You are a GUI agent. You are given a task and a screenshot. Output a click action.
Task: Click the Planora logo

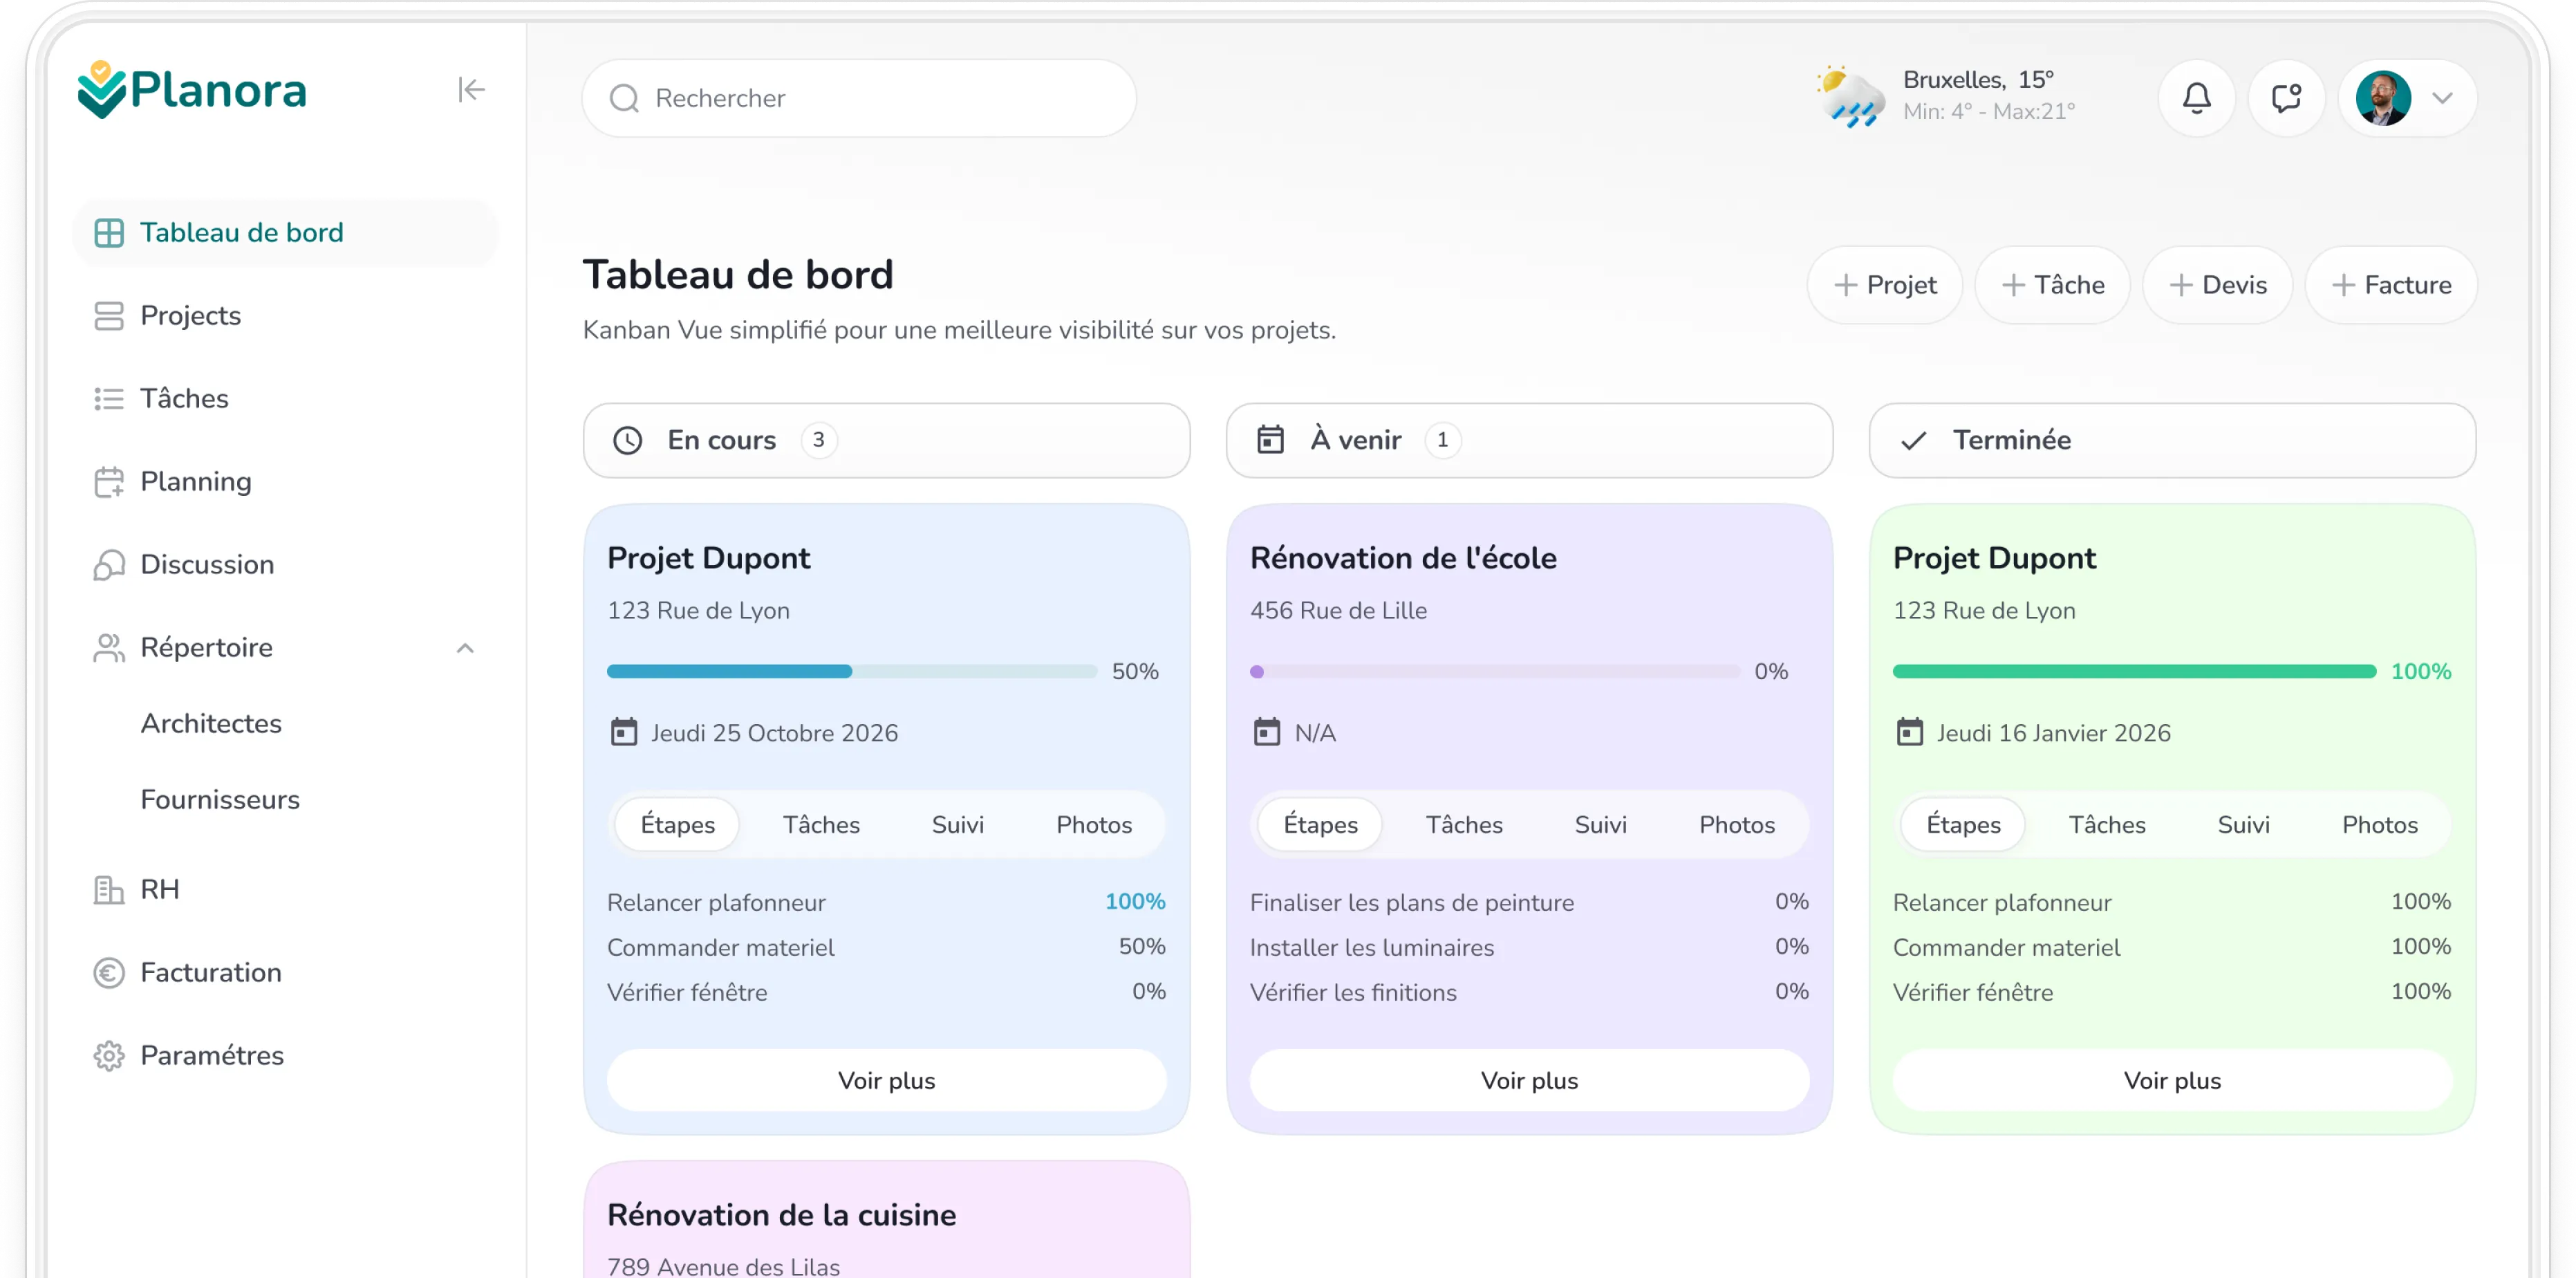(192, 90)
